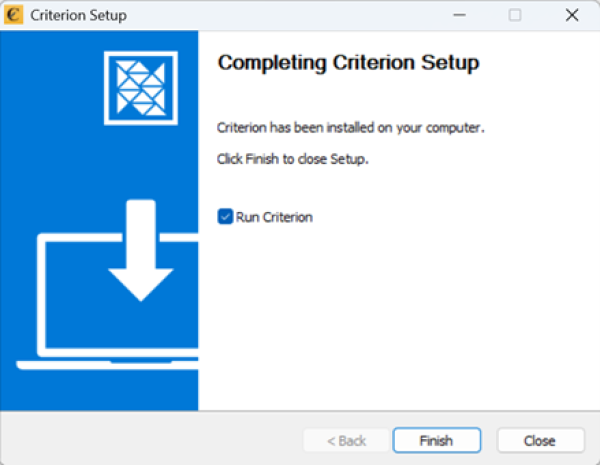This screenshot has height=465, width=600.
Task: Click the laptop outline illustration
Action: (x=60, y=300)
